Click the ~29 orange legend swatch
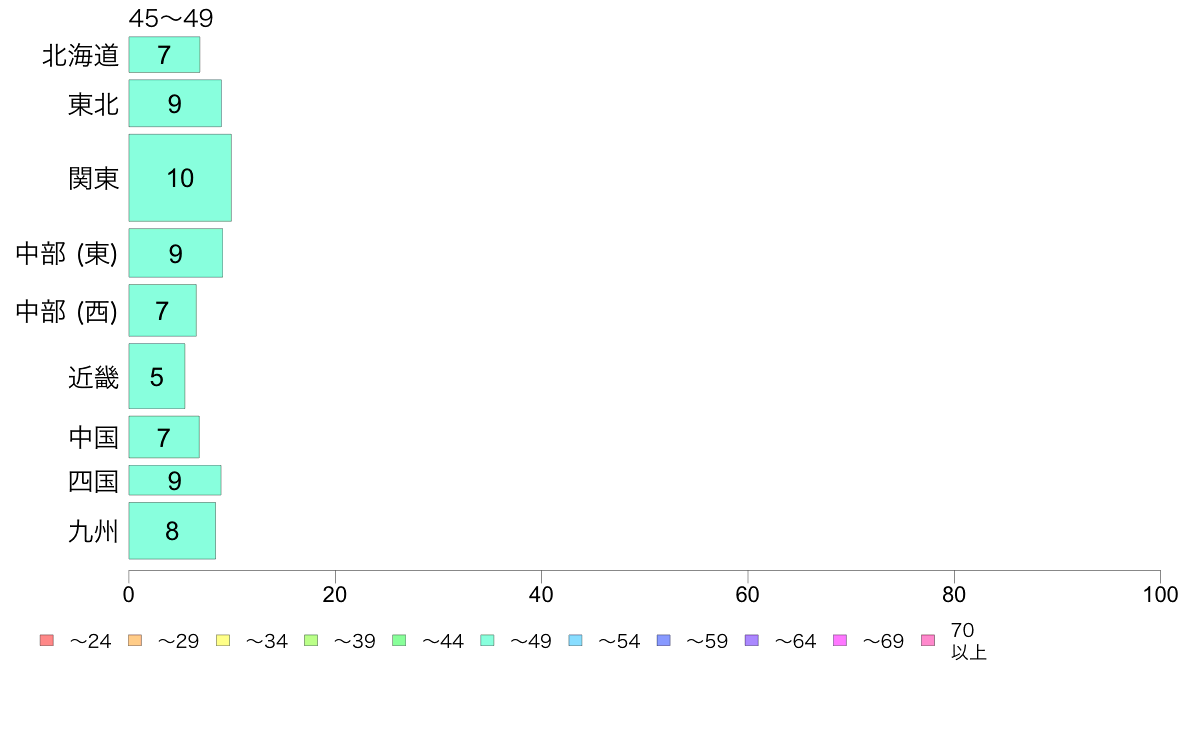 (x=135, y=640)
